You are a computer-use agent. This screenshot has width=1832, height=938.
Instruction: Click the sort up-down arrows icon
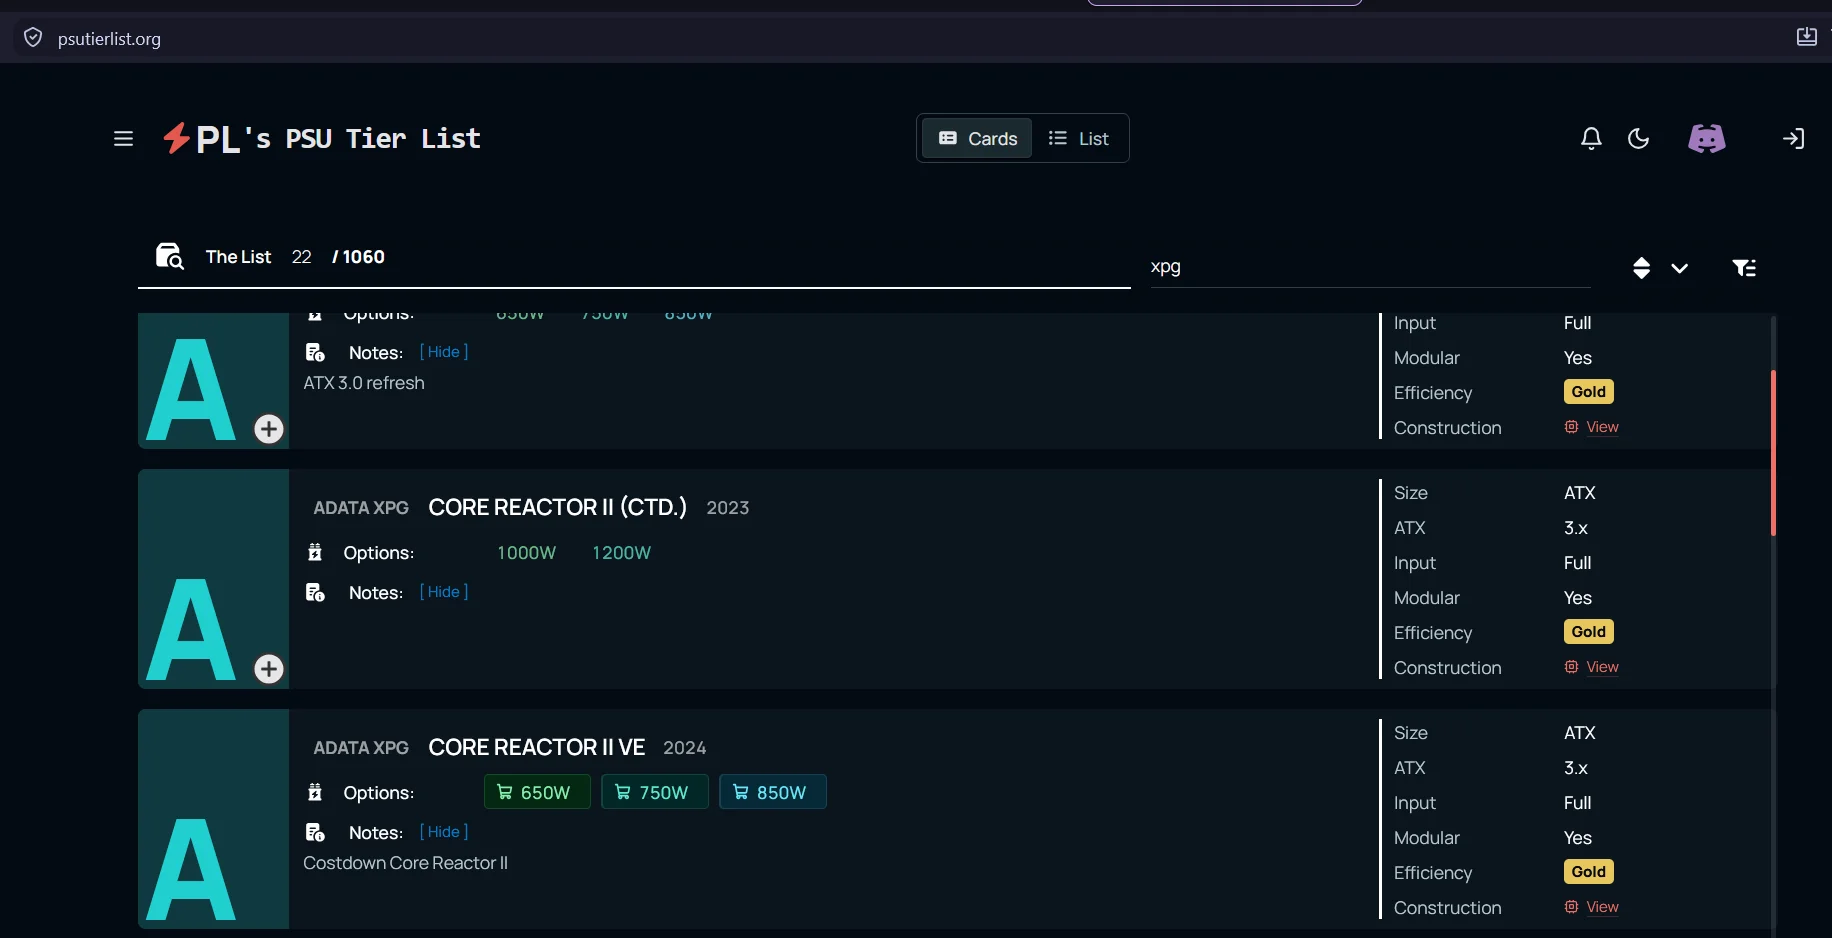(x=1641, y=268)
